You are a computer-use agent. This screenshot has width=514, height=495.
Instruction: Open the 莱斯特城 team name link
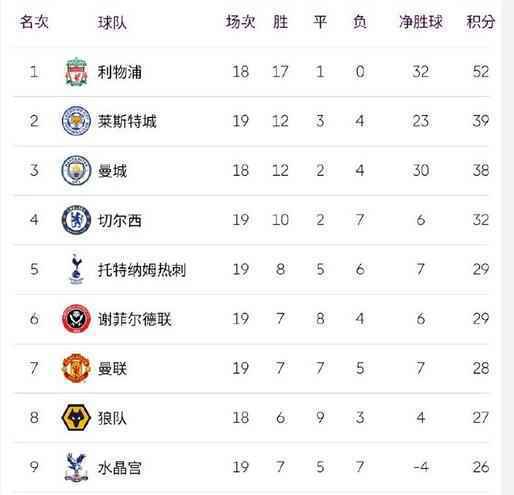tap(127, 121)
